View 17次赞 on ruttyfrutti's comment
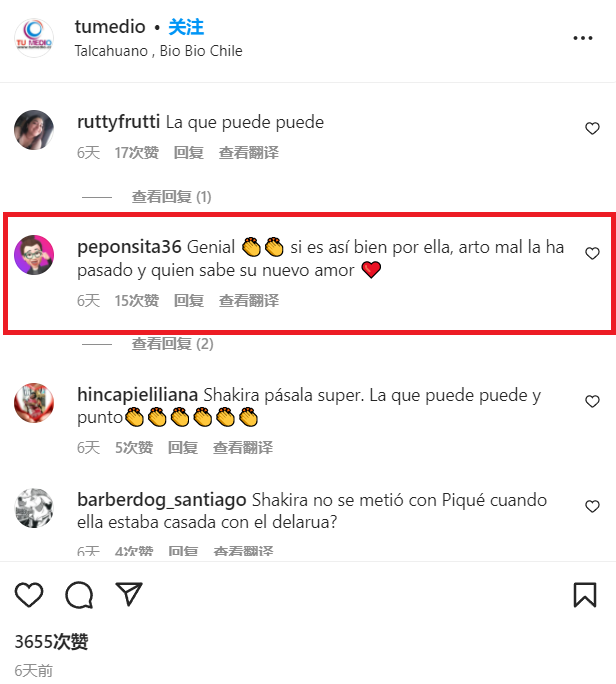Image resolution: width=616 pixels, height=684 pixels. [x=137, y=153]
